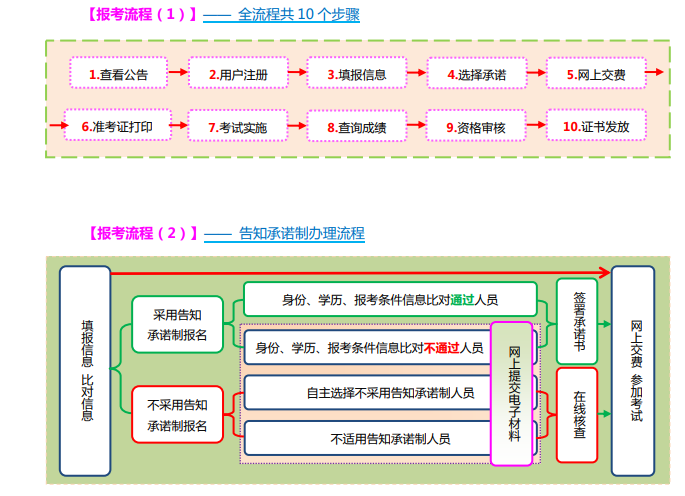The image size is (685, 496).
Task: Click the 信息比对不通过人员 box
Action: click(x=368, y=347)
